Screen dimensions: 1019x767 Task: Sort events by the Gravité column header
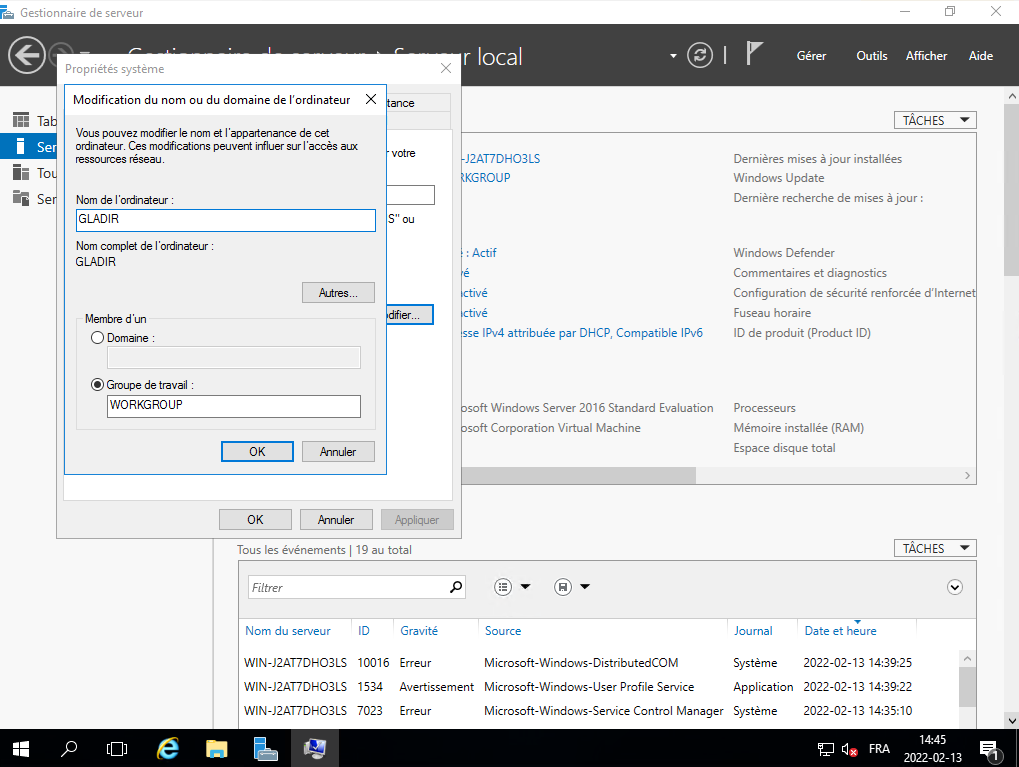(x=419, y=631)
